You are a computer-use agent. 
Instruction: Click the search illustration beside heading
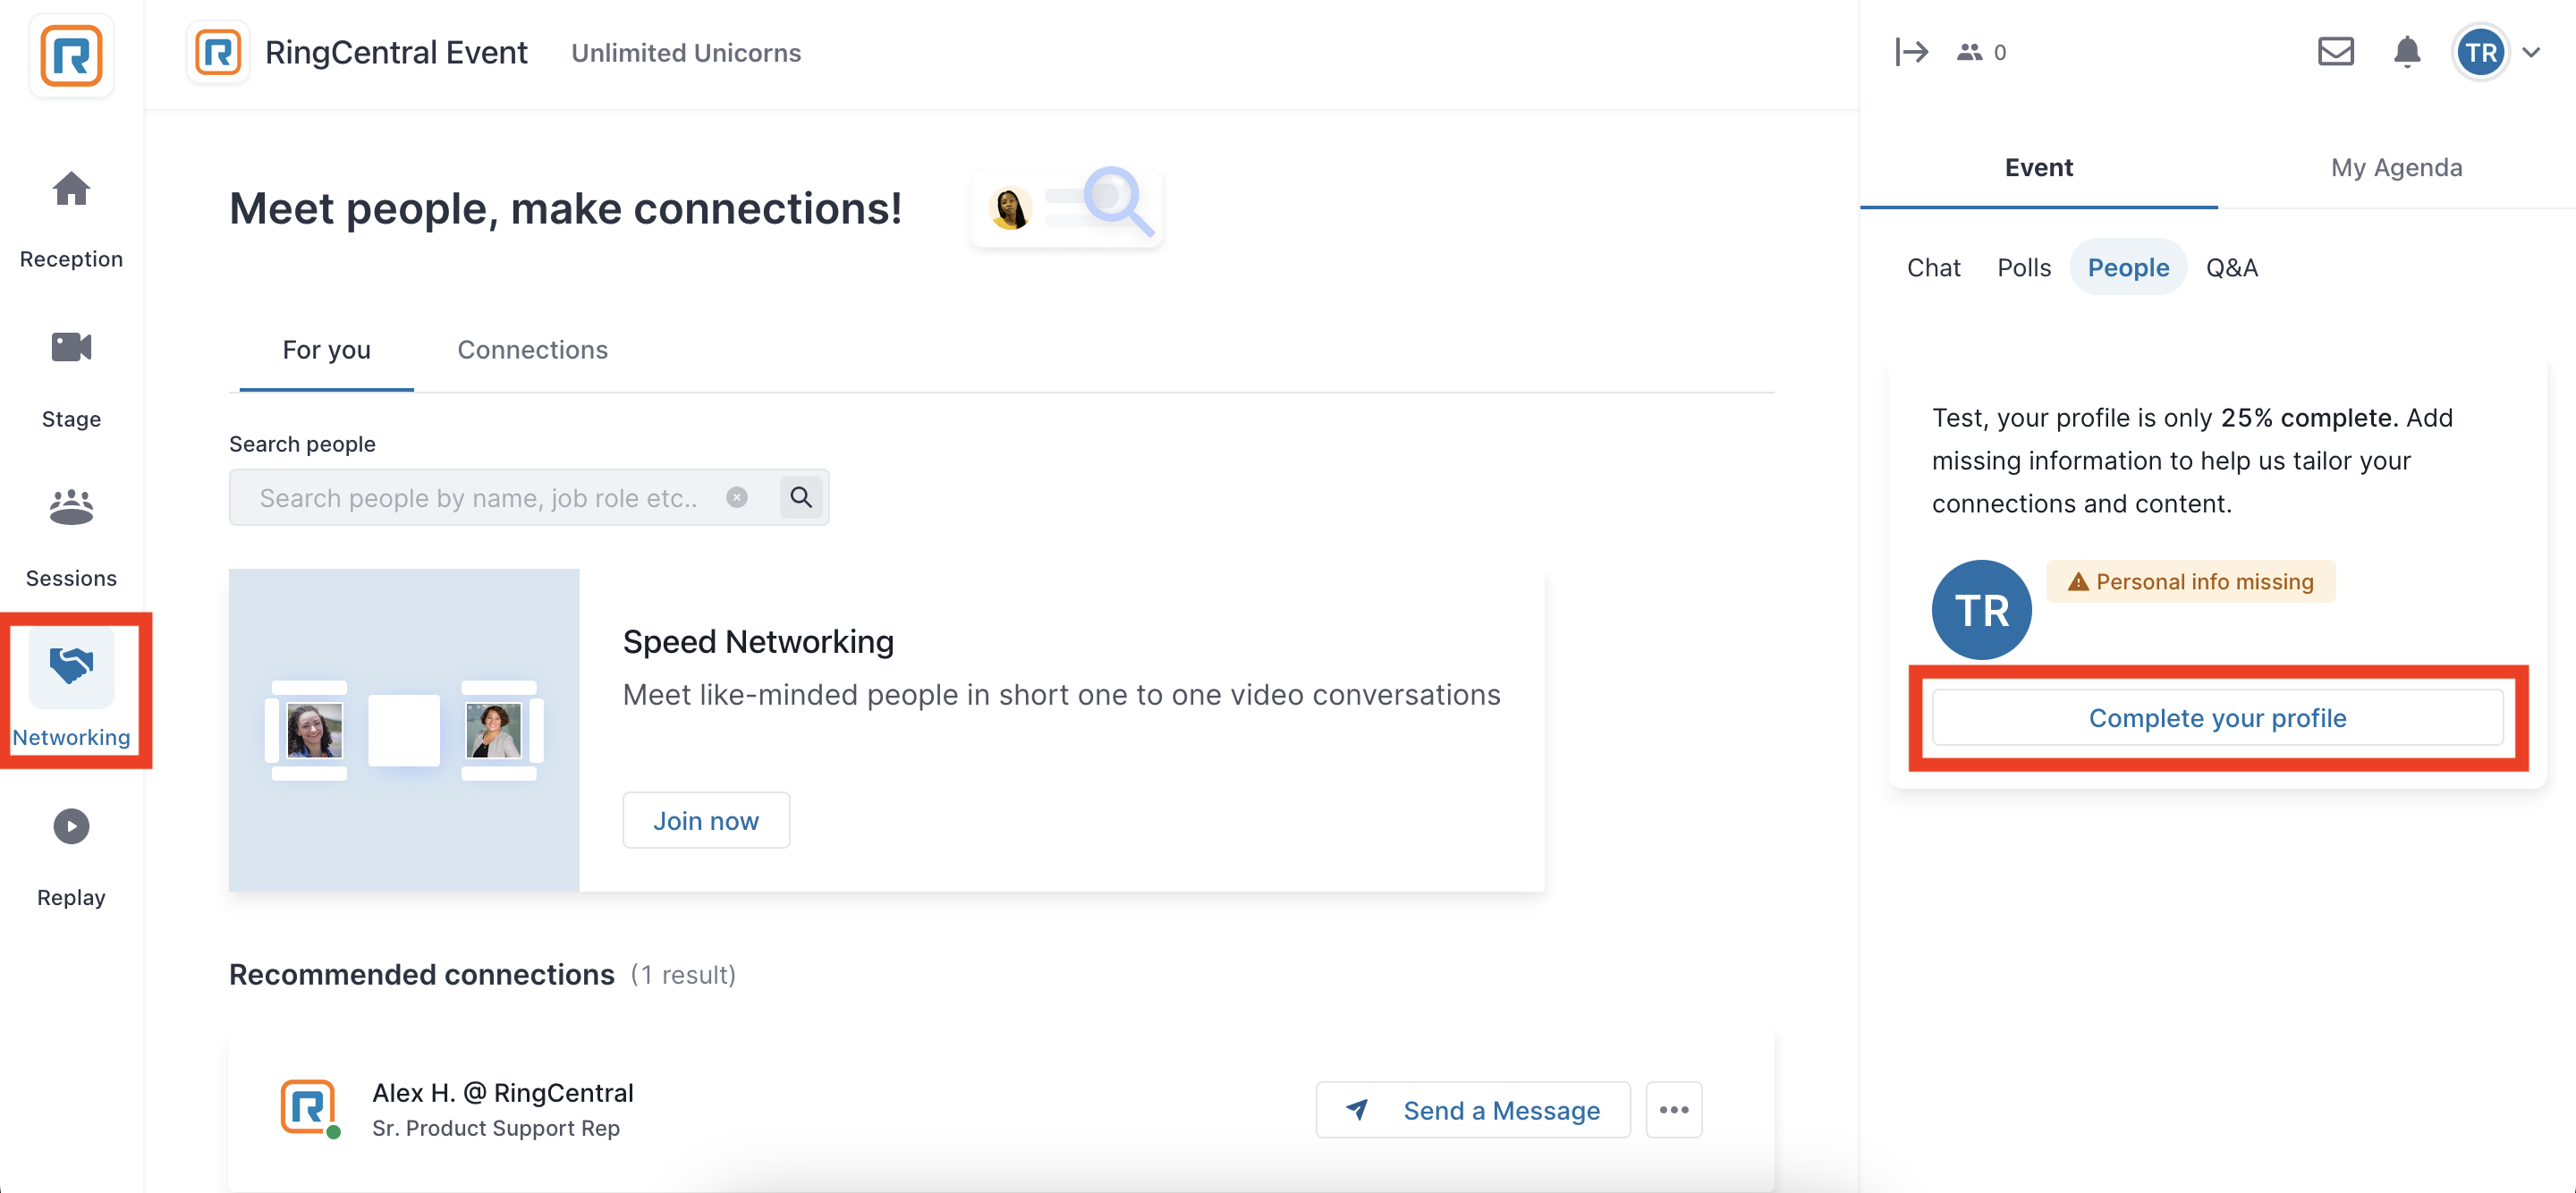[1067, 205]
